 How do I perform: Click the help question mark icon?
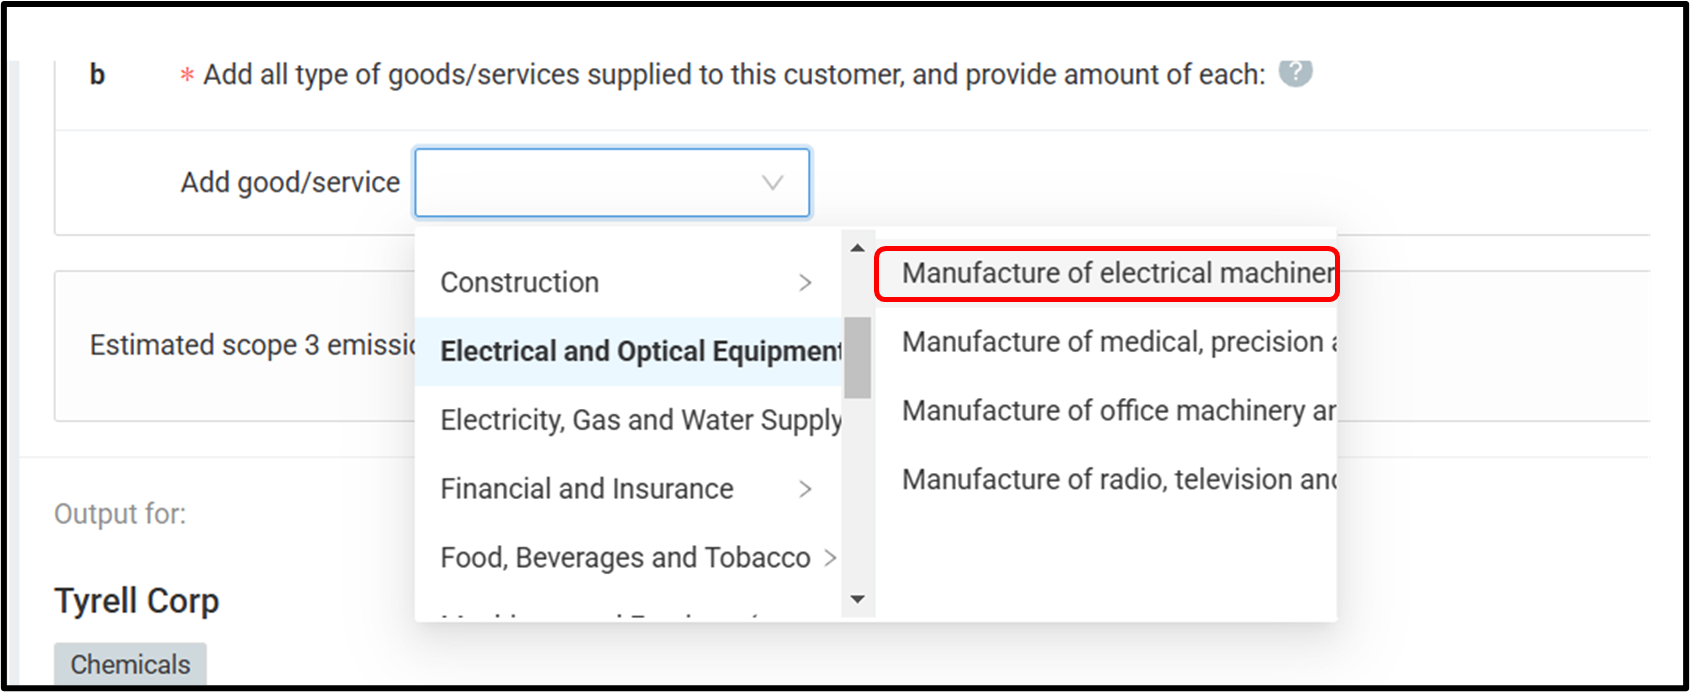pyautogui.click(x=1295, y=72)
